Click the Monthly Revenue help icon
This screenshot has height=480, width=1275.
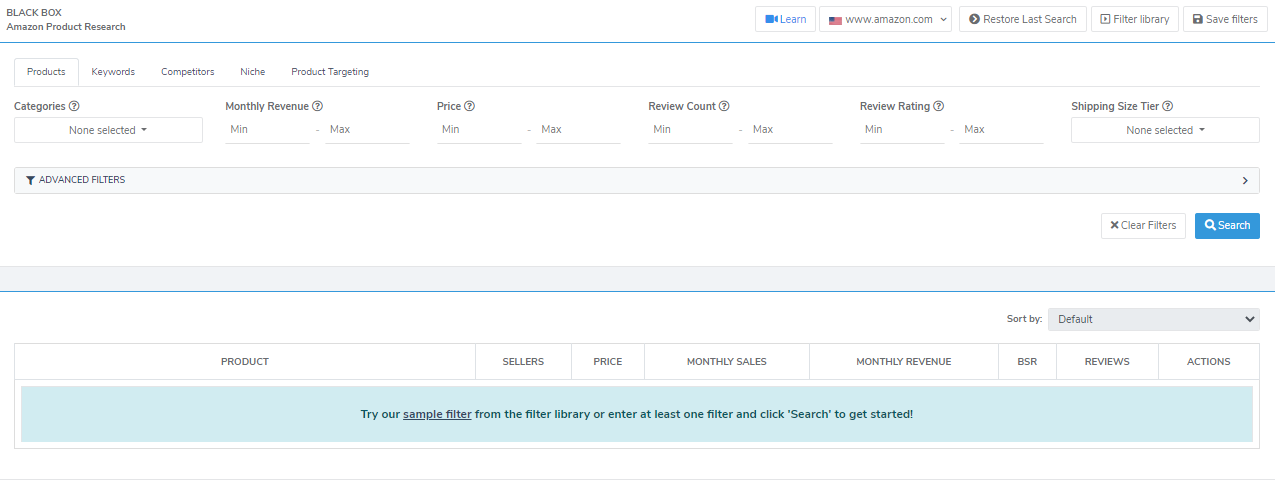click(x=318, y=106)
